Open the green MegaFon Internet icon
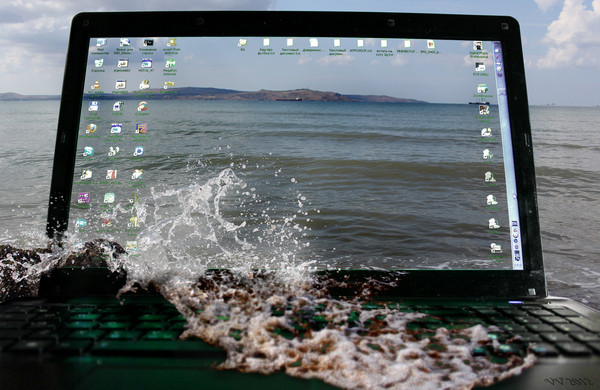The height and width of the screenshot is (390, 600). 170,63
